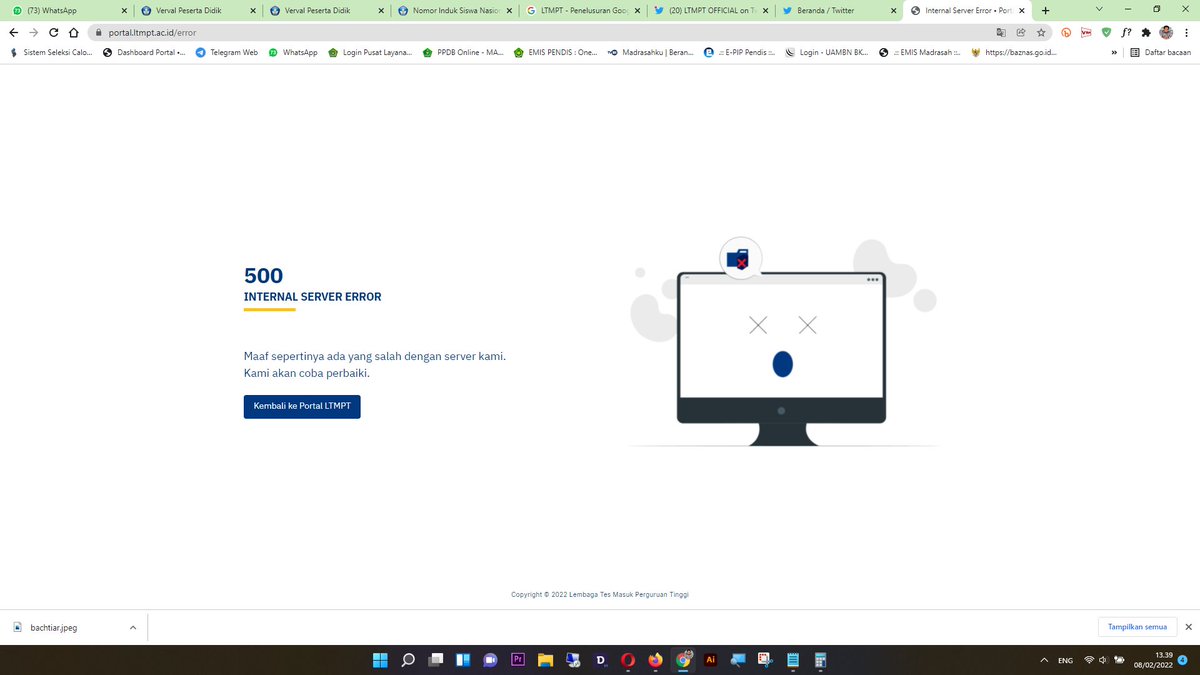Open the Dashboard Portal bookmark
The image size is (1200, 675).
click(x=144, y=52)
